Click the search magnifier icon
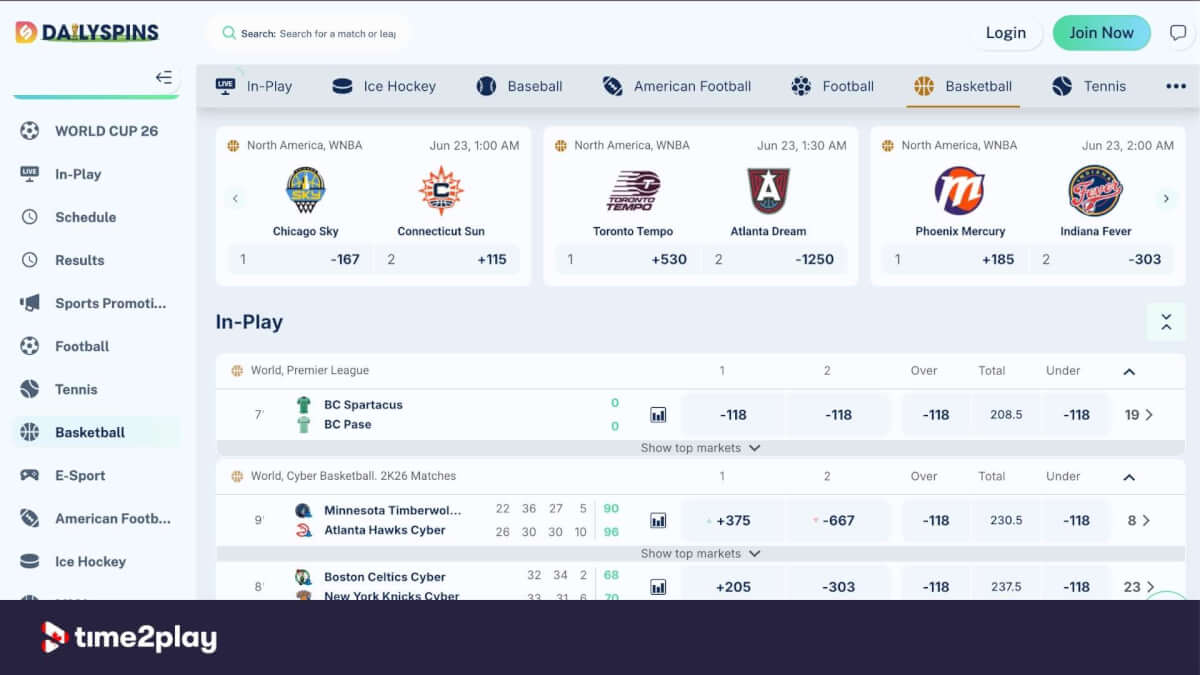Image resolution: width=1200 pixels, height=675 pixels. [x=229, y=33]
